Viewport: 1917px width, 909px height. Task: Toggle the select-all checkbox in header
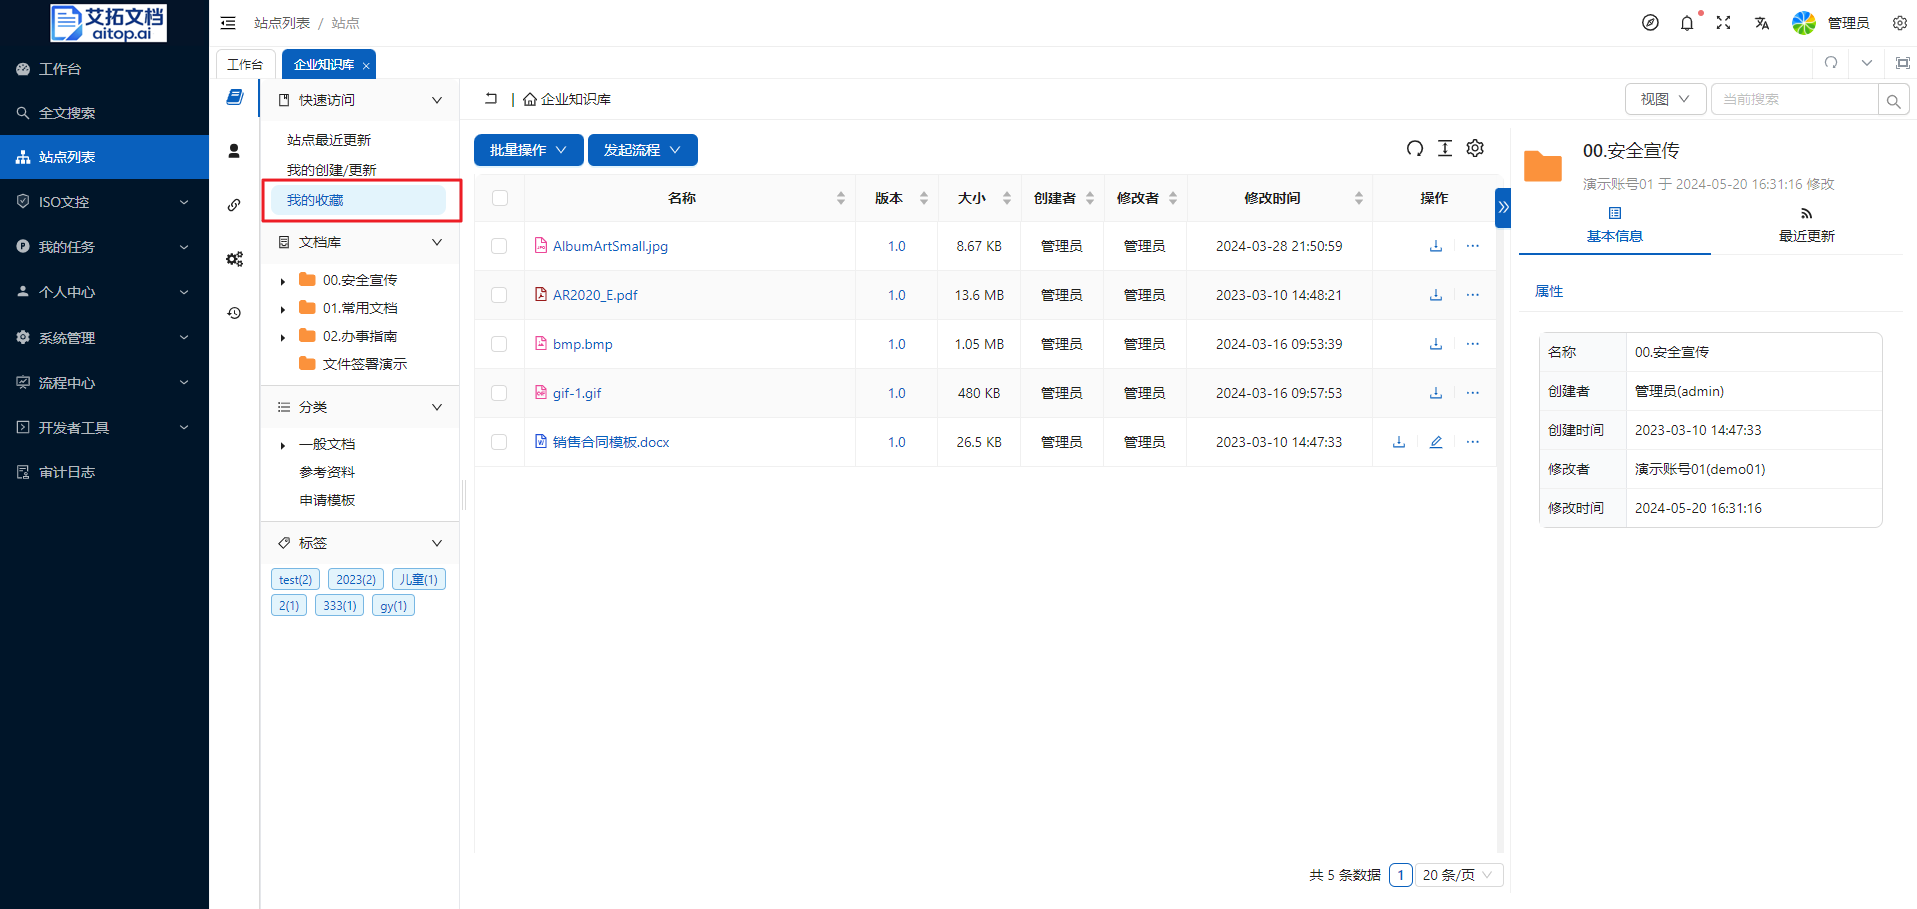click(x=500, y=198)
